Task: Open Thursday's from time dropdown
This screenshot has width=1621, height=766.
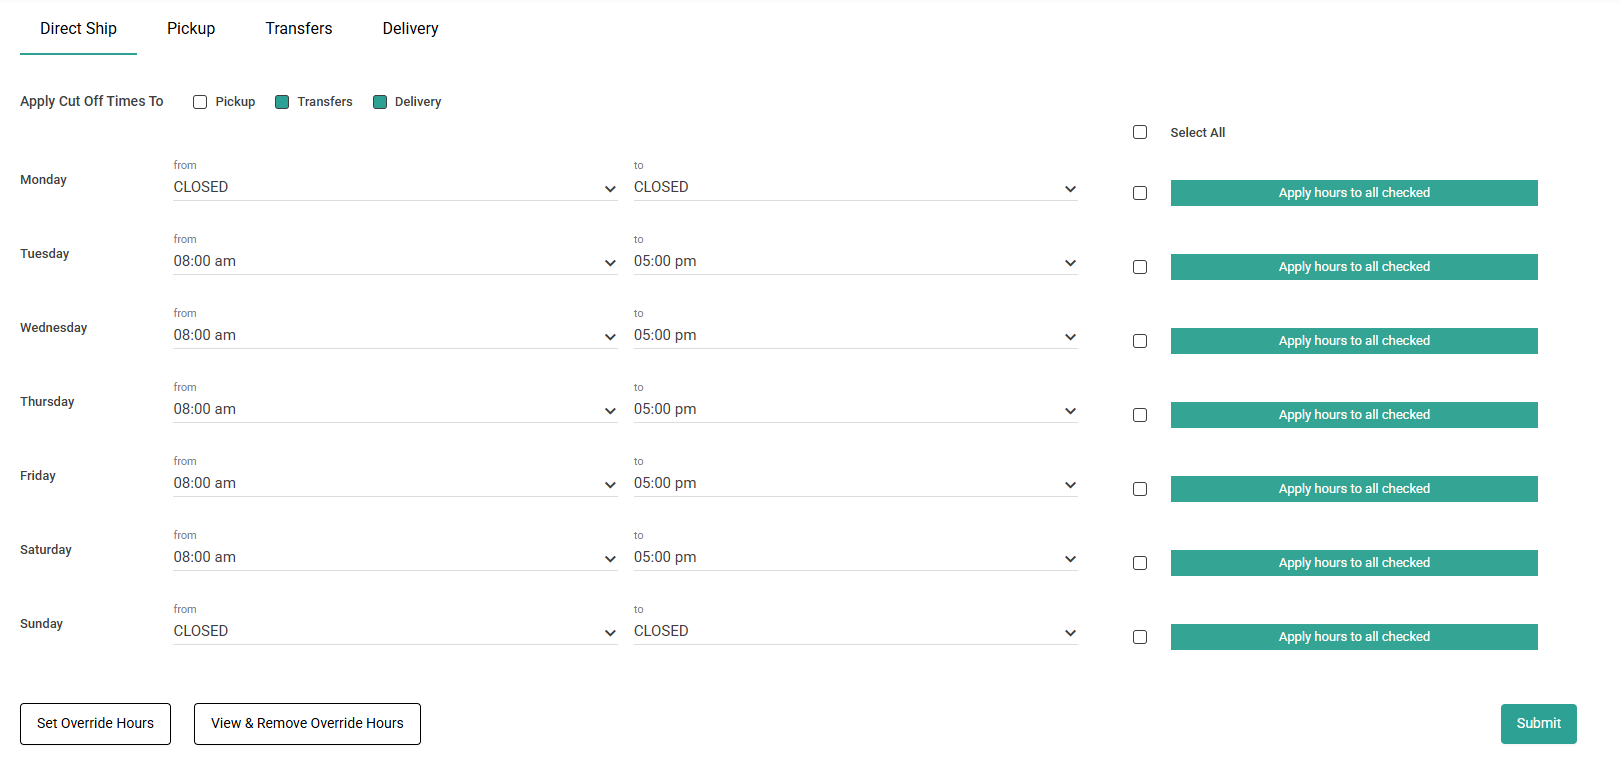Action: (x=395, y=409)
